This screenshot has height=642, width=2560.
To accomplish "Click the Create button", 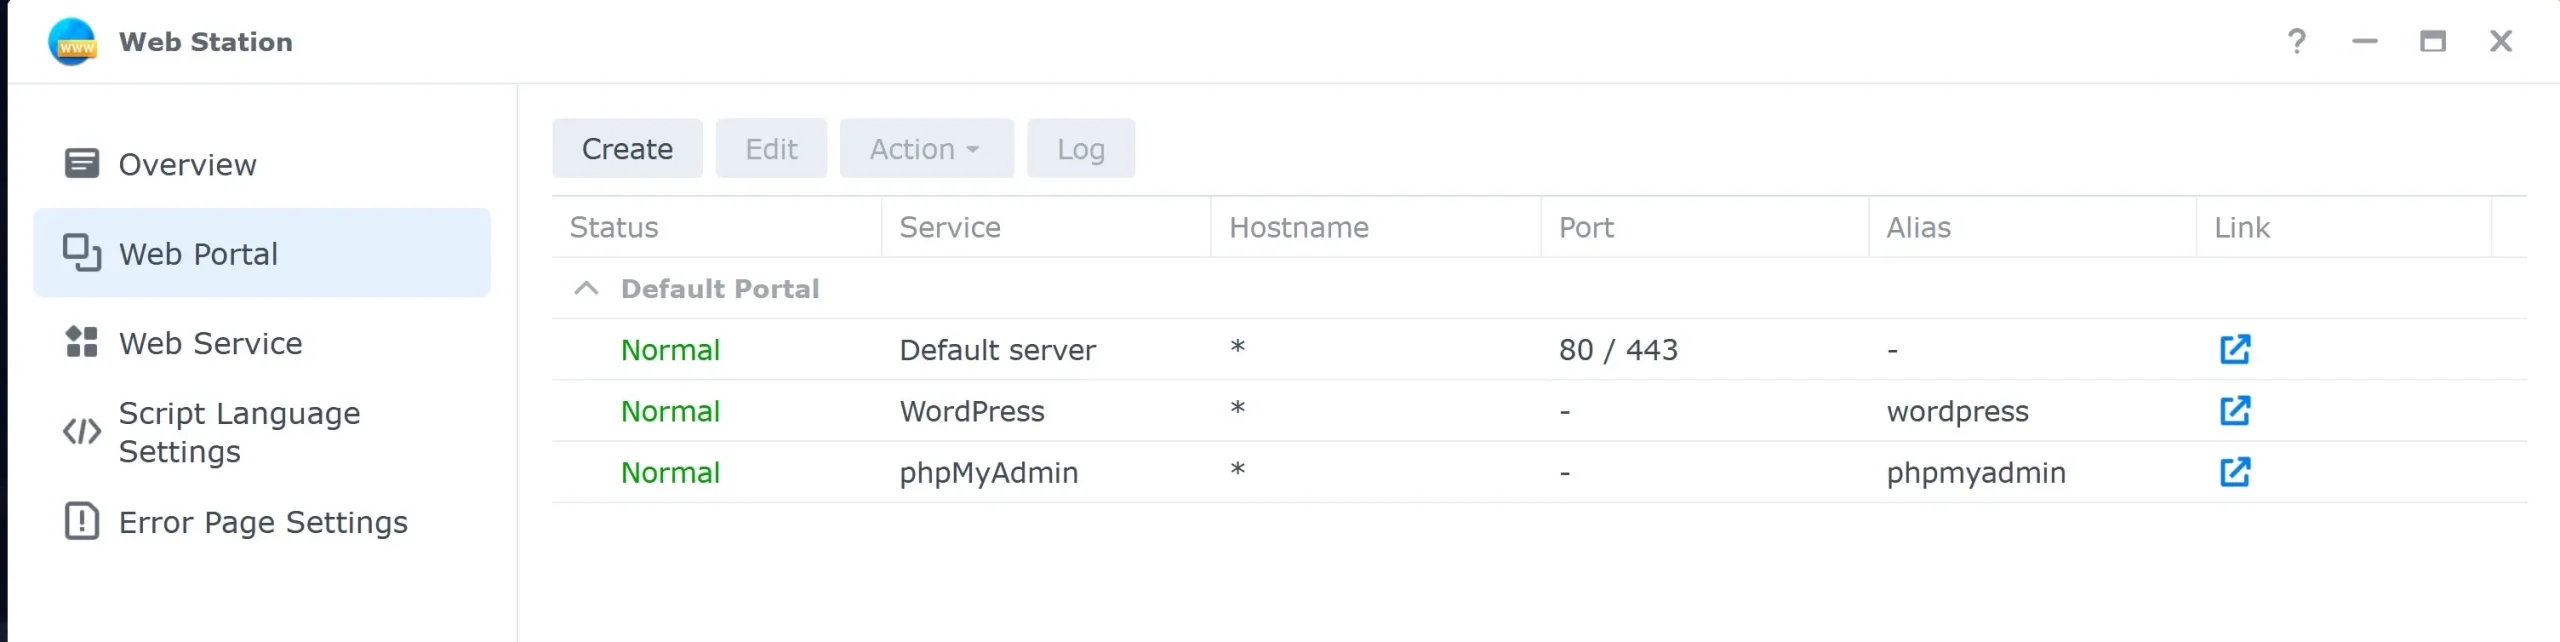I will click(x=627, y=148).
